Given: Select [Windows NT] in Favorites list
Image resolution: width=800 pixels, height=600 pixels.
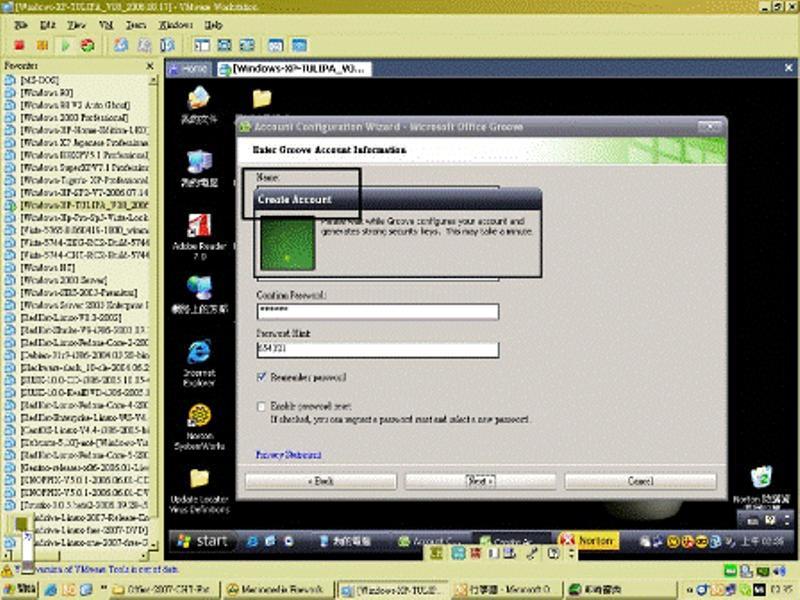Looking at the screenshot, I should pos(47,268).
